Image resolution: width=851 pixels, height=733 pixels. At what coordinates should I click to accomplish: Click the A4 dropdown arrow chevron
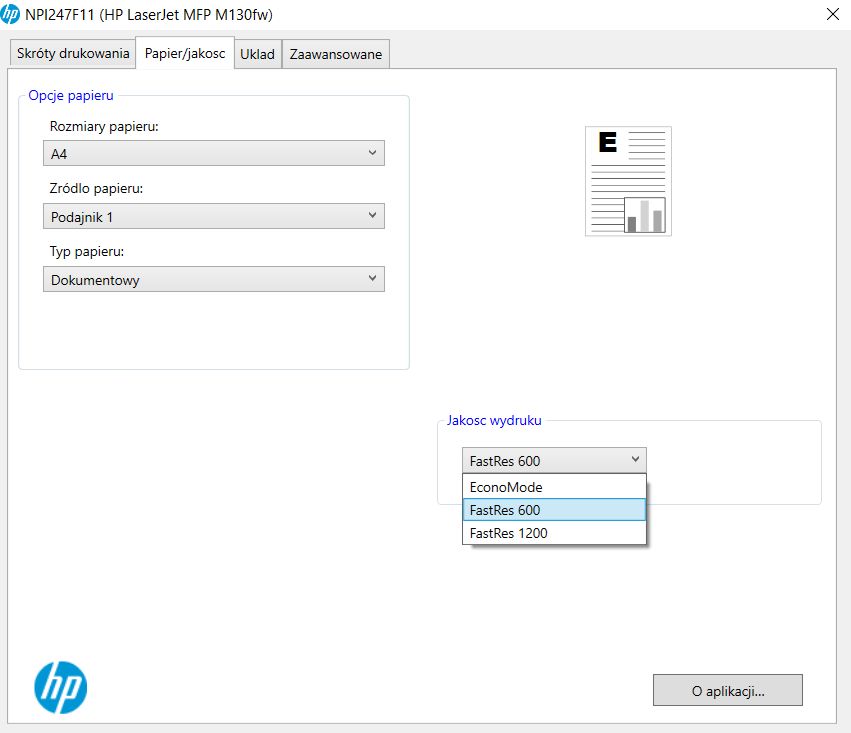(x=372, y=153)
